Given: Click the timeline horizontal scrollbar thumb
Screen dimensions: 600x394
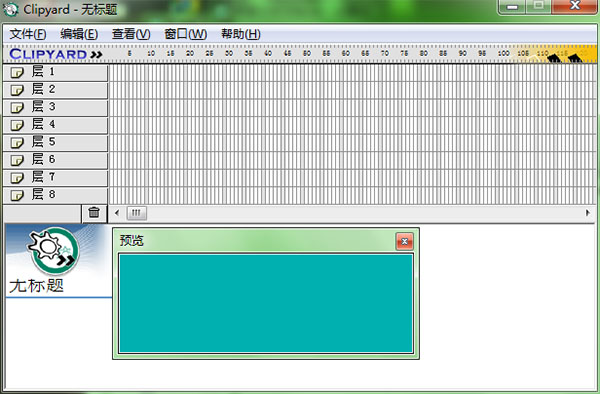Looking at the screenshot, I should 137,213.
